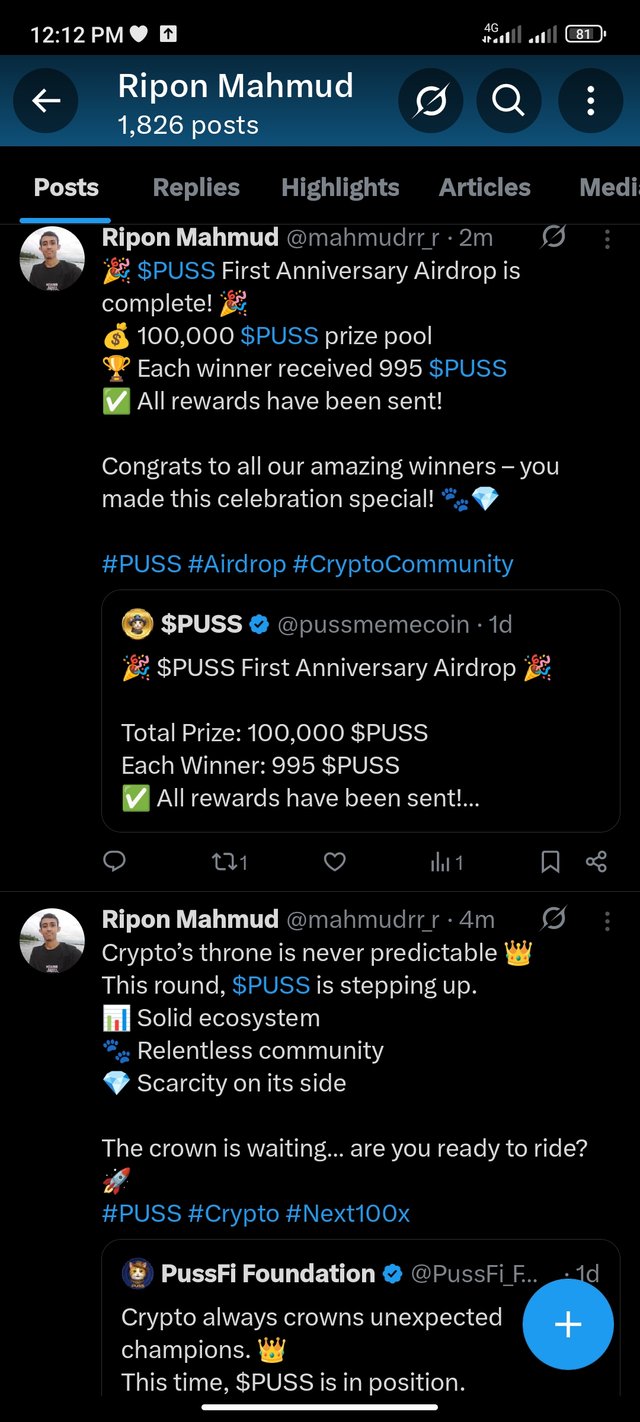Switch to the Highlights tab

[340, 187]
